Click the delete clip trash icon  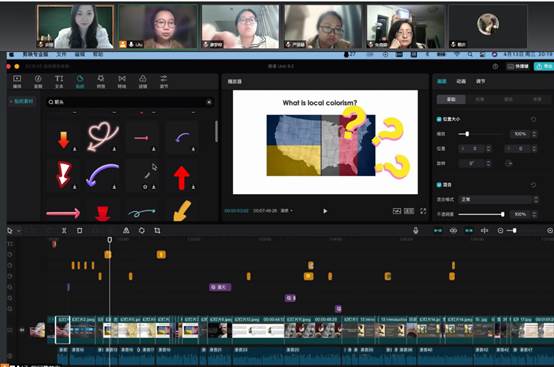(80, 231)
